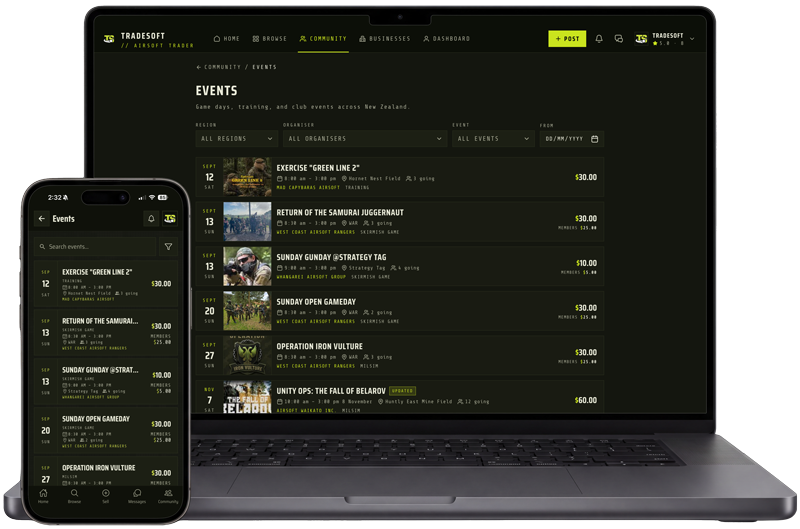Image resolution: width=800 pixels, height=529 pixels.
Task: Click the + POST button
Action: tap(567, 39)
